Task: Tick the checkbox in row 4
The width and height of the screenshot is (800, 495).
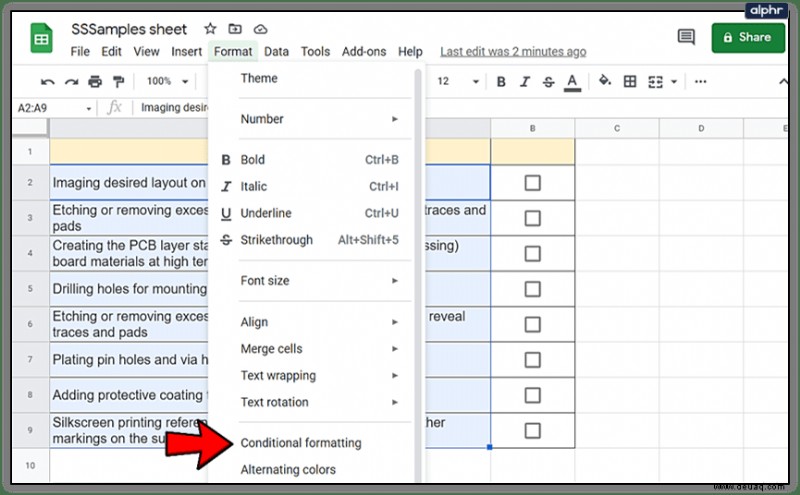Action: tap(532, 254)
